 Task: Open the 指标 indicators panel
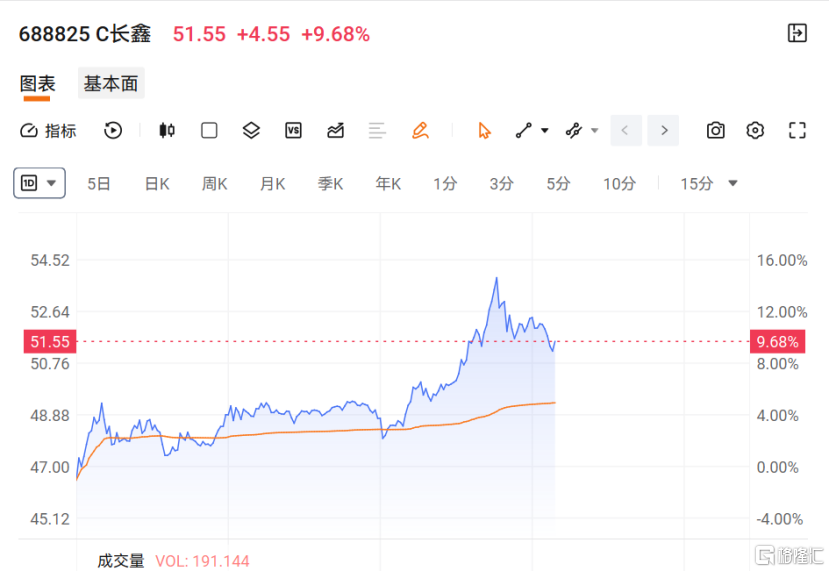[x=48, y=131]
